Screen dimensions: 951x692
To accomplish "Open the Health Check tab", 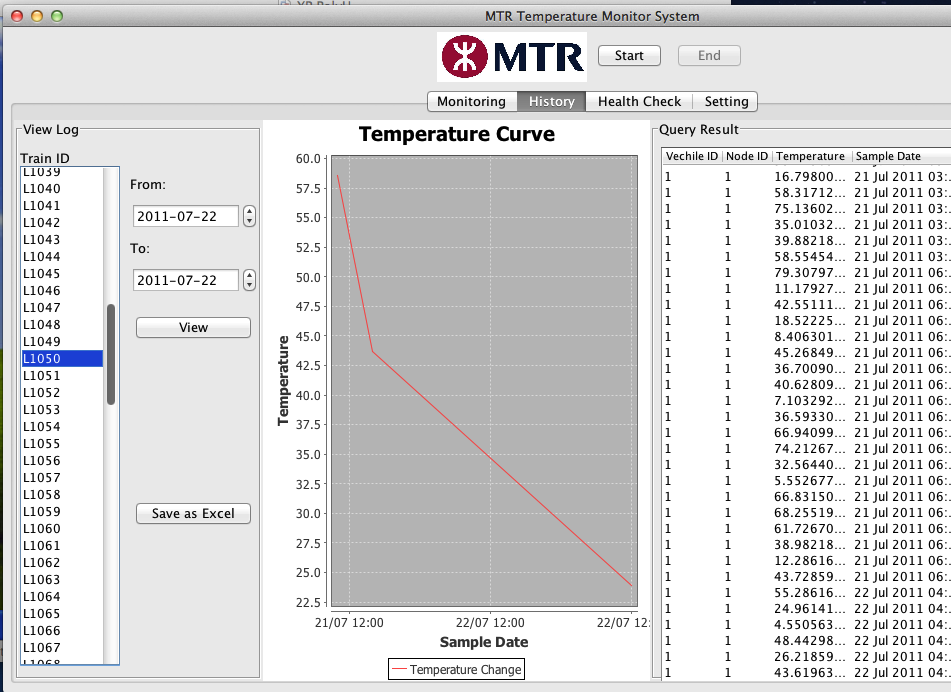I will pyautogui.click(x=639, y=101).
